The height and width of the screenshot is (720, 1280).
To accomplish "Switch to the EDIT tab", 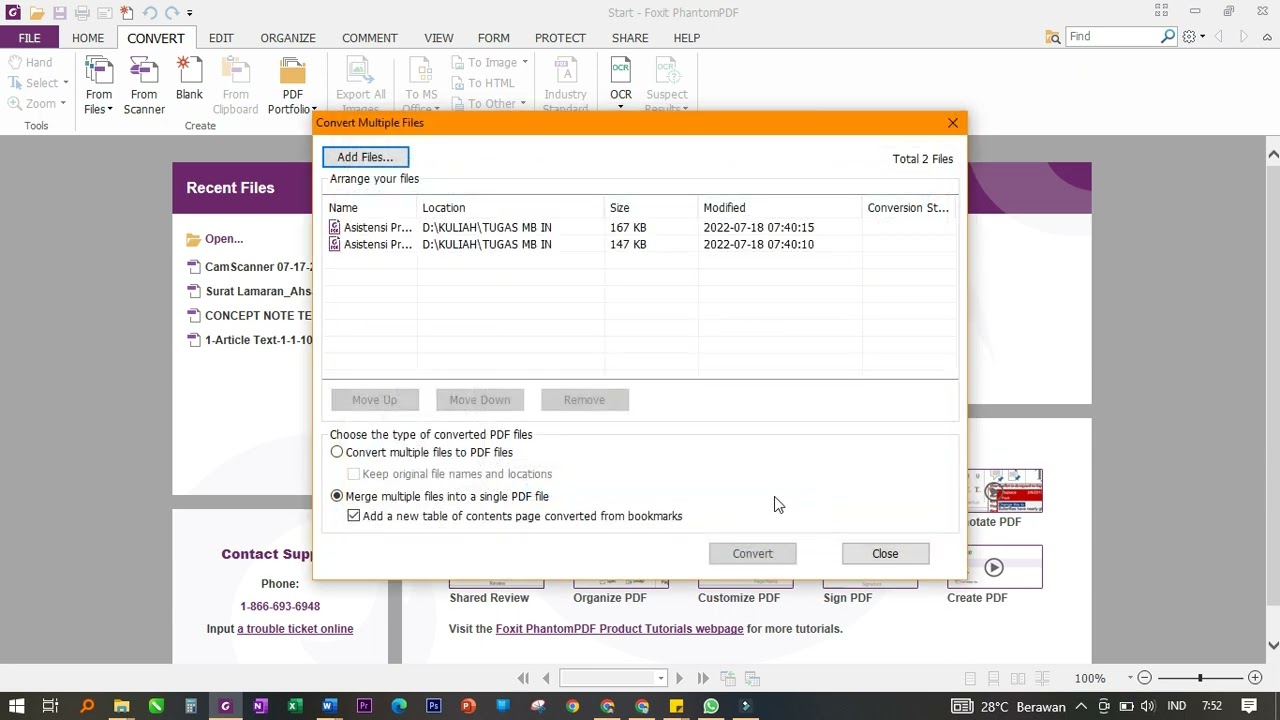I will click(x=221, y=38).
